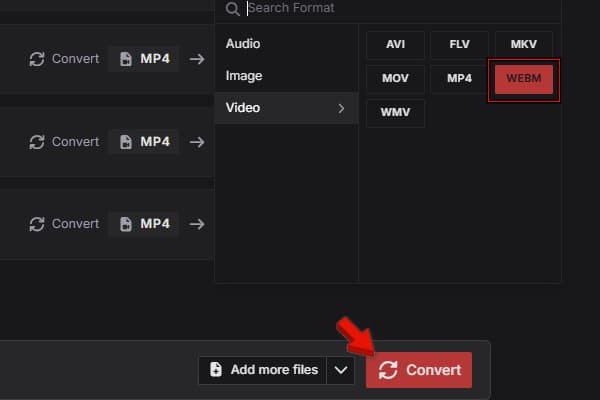Click the refresh icon on red Convert button
Image resolution: width=600 pixels, height=400 pixels.
(x=388, y=370)
